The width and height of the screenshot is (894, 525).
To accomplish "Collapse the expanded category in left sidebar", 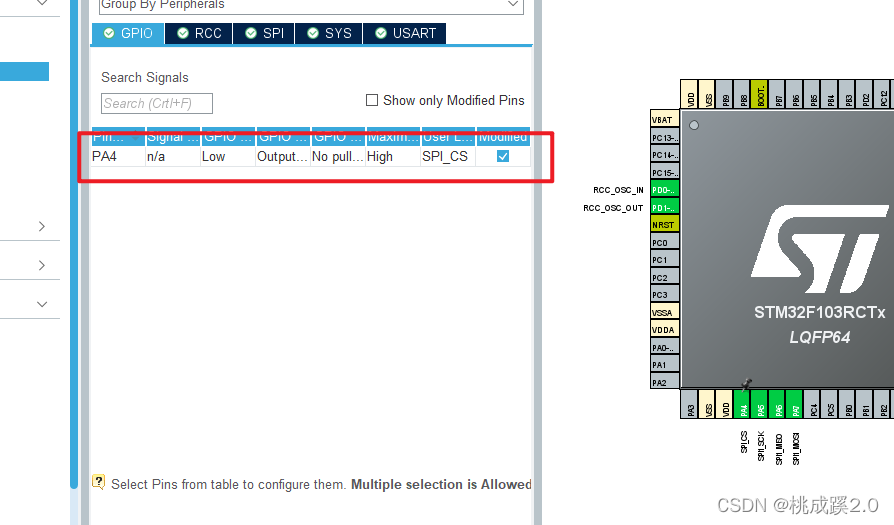I will [41, 303].
